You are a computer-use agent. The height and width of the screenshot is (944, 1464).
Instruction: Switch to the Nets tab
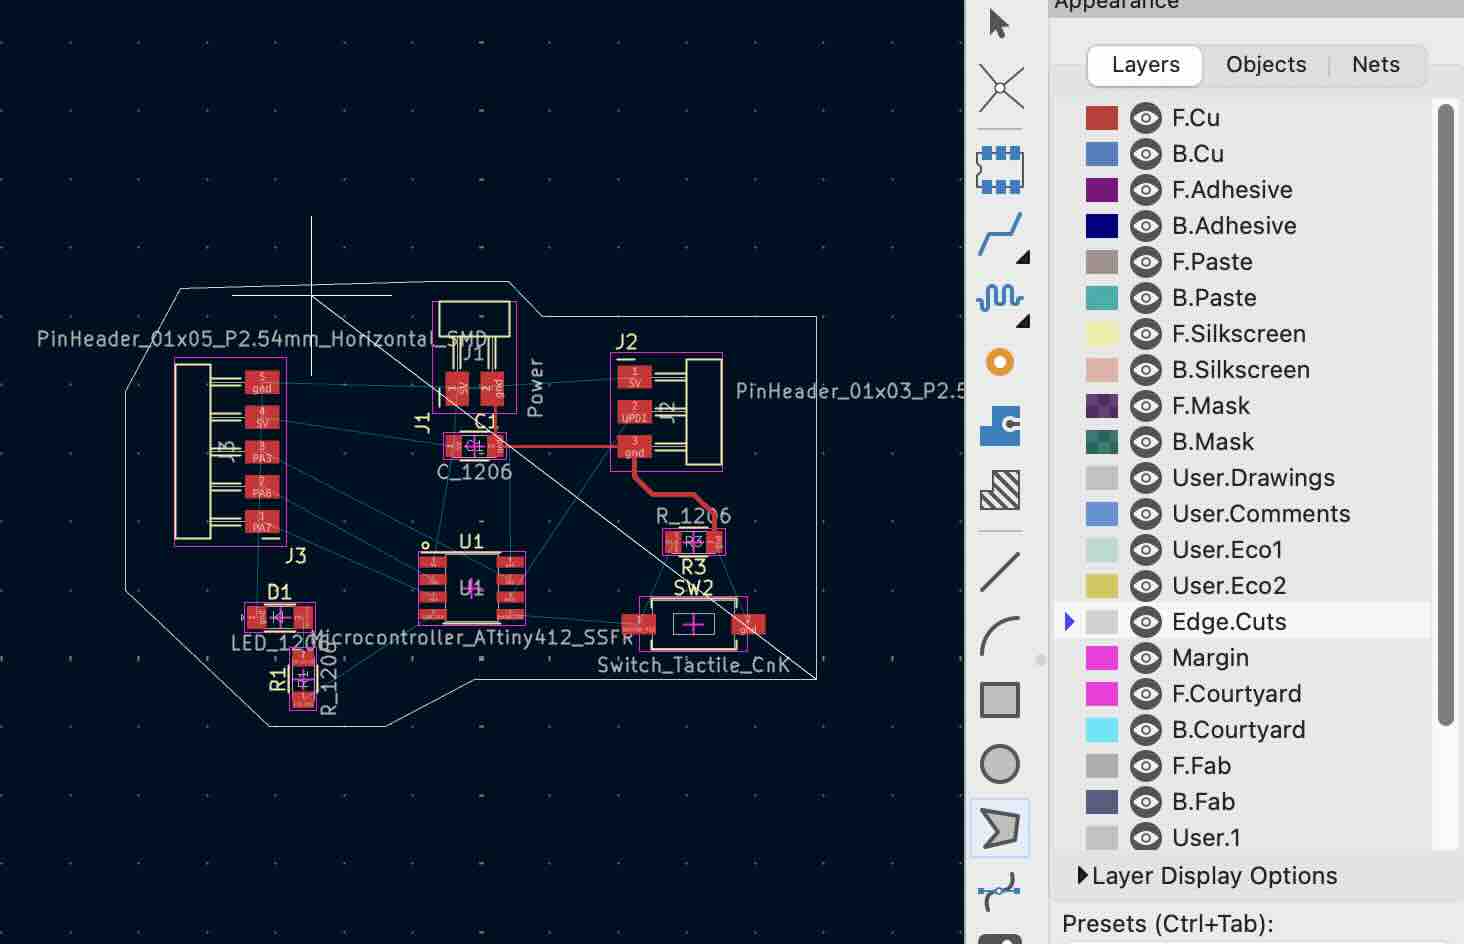pyautogui.click(x=1375, y=65)
